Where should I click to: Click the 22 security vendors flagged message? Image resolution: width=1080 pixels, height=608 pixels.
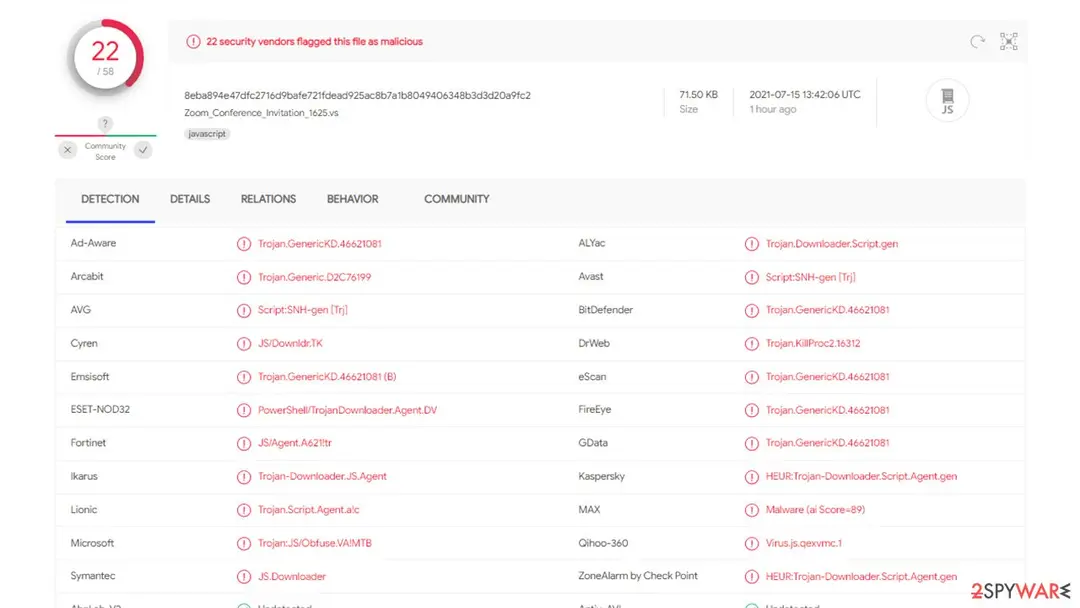pyautogui.click(x=314, y=41)
